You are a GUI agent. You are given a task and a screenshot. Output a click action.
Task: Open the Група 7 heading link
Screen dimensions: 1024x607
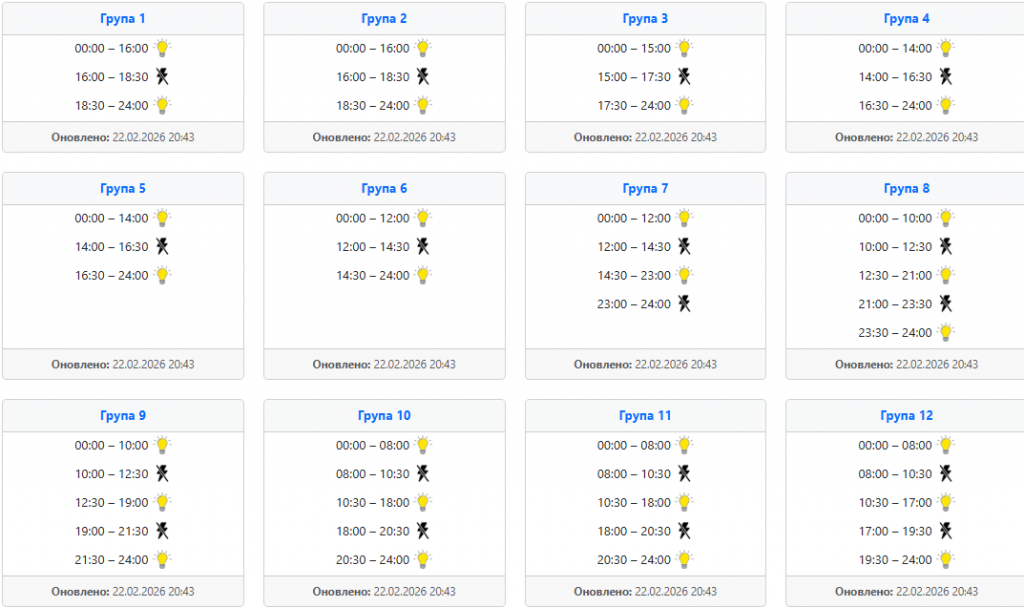(x=645, y=189)
